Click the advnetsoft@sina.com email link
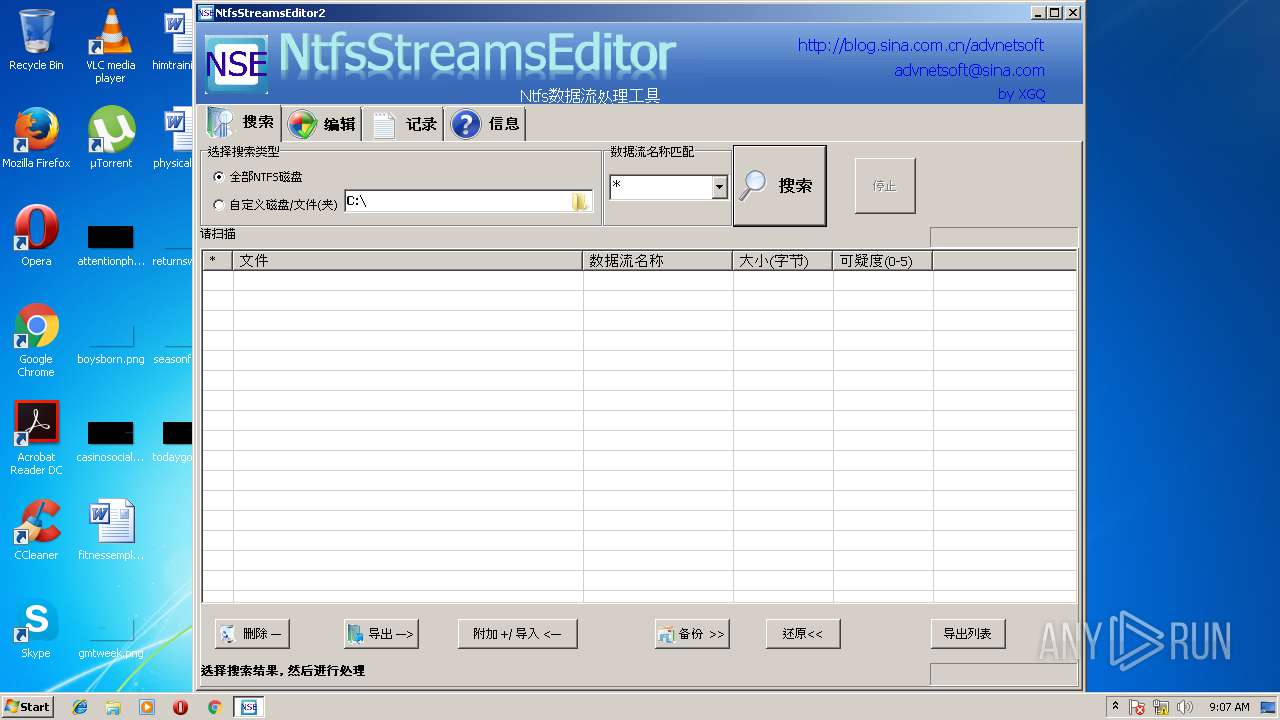The width and height of the screenshot is (1280, 720). pyautogui.click(x=969, y=71)
